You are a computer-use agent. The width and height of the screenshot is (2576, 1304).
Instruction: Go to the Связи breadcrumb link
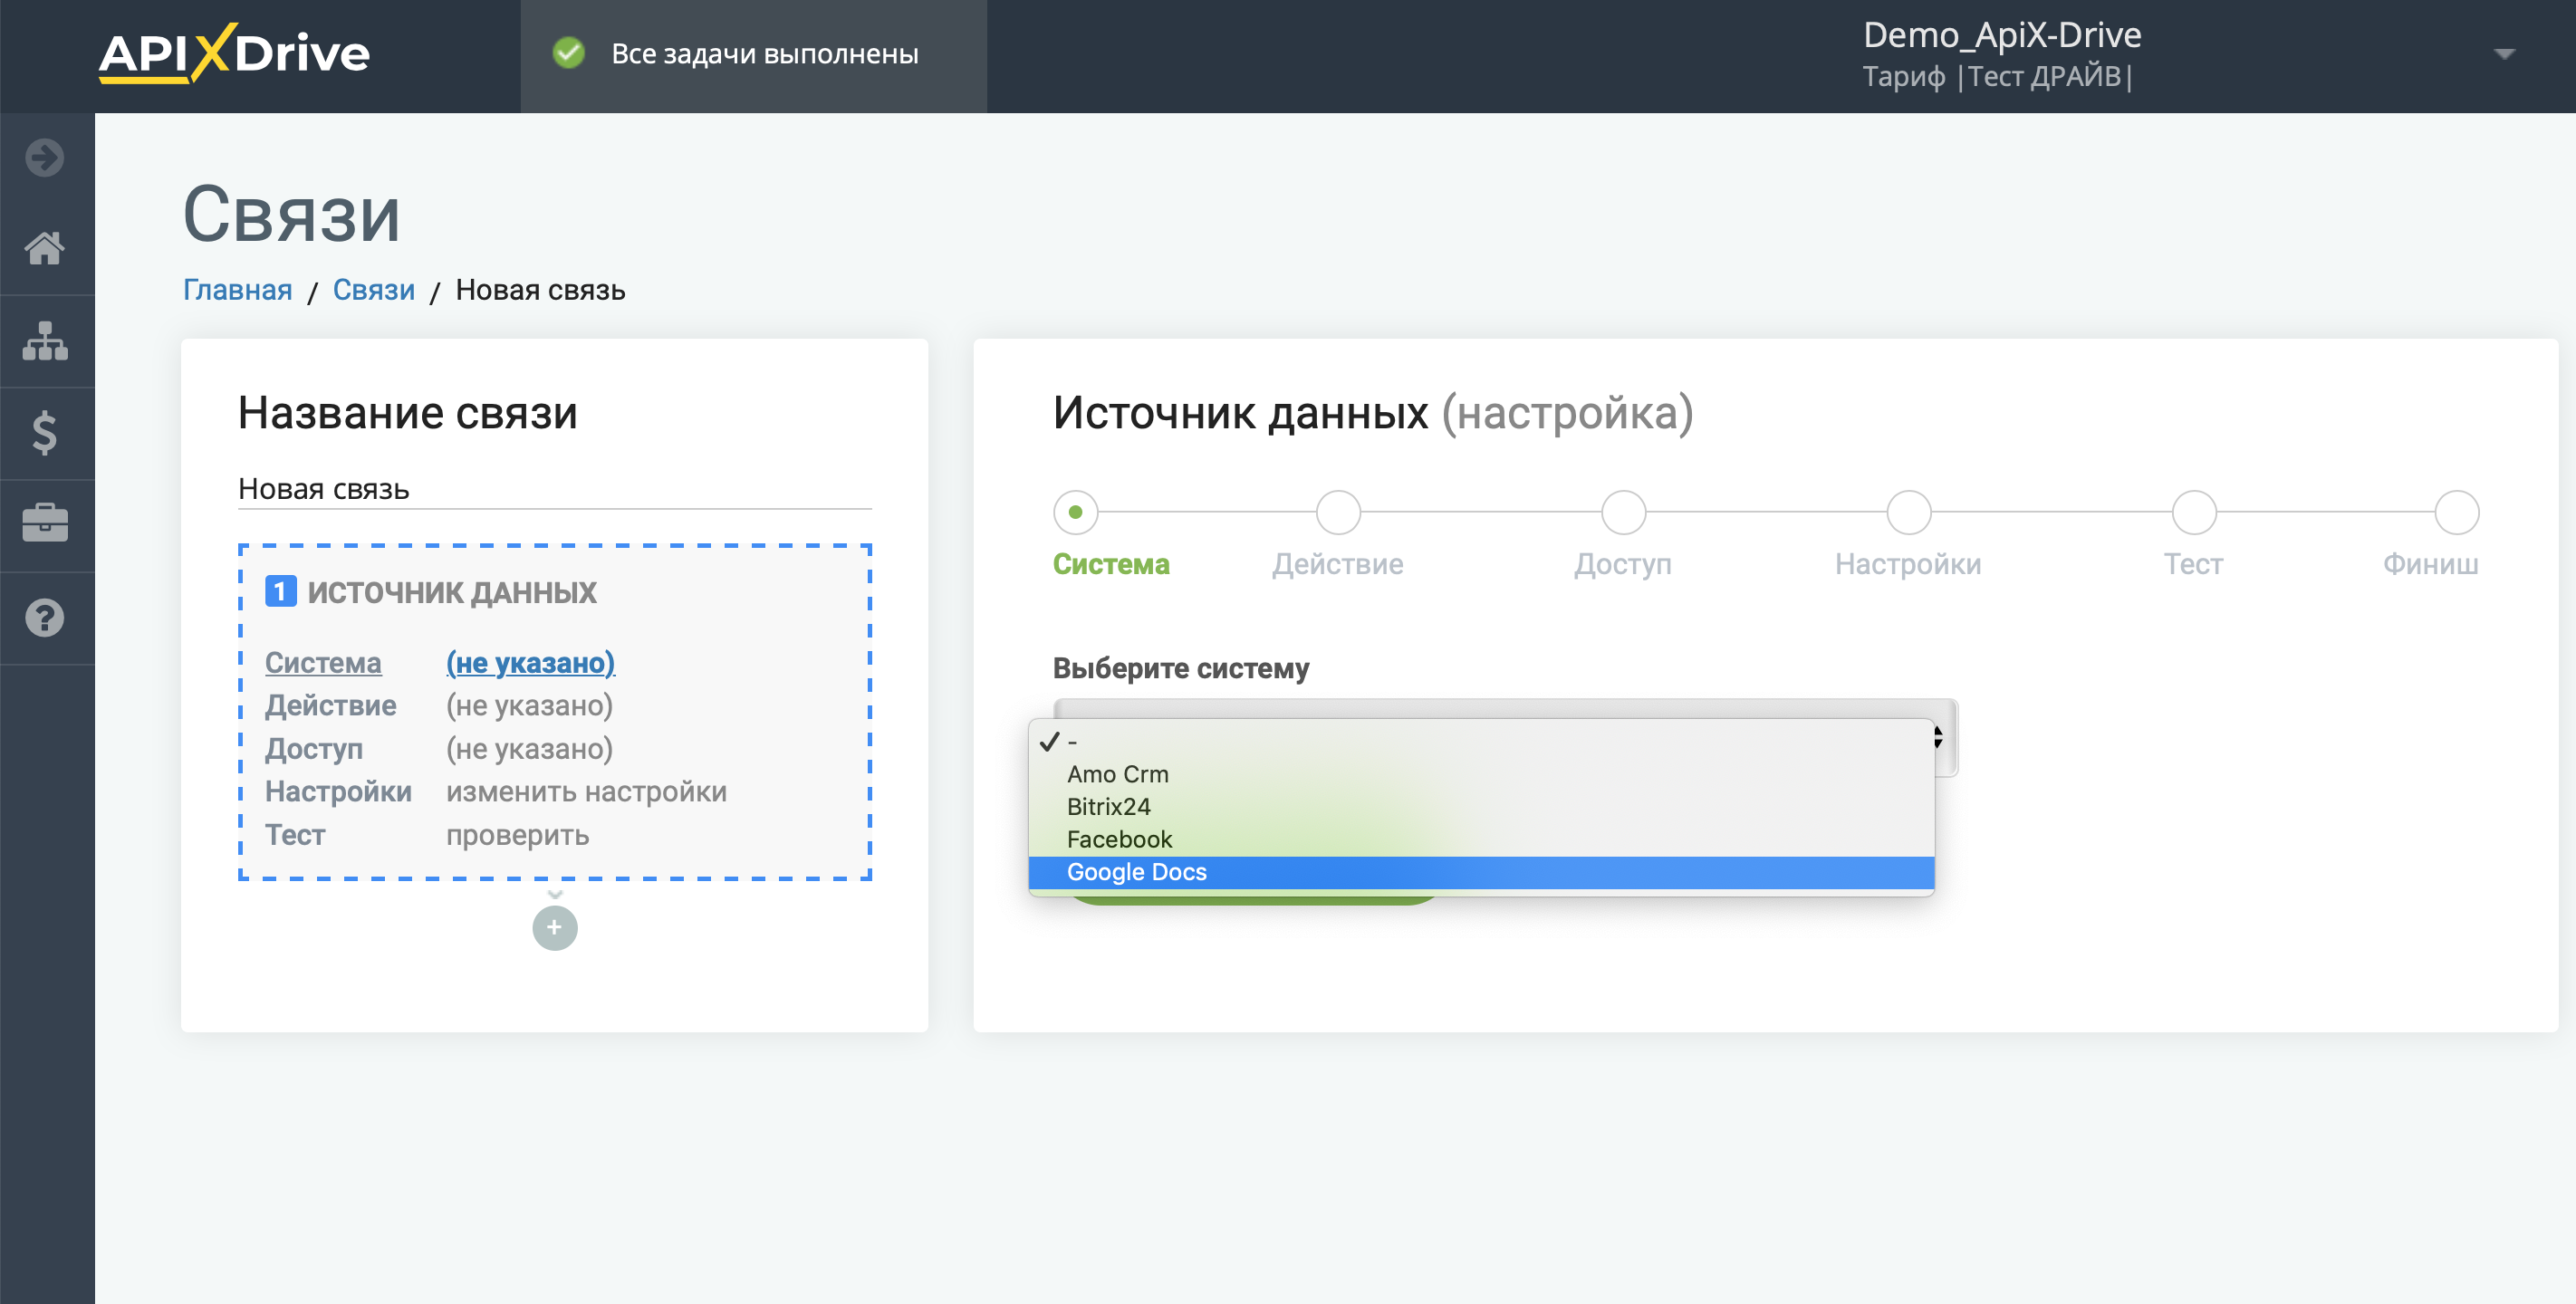[x=373, y=290]
